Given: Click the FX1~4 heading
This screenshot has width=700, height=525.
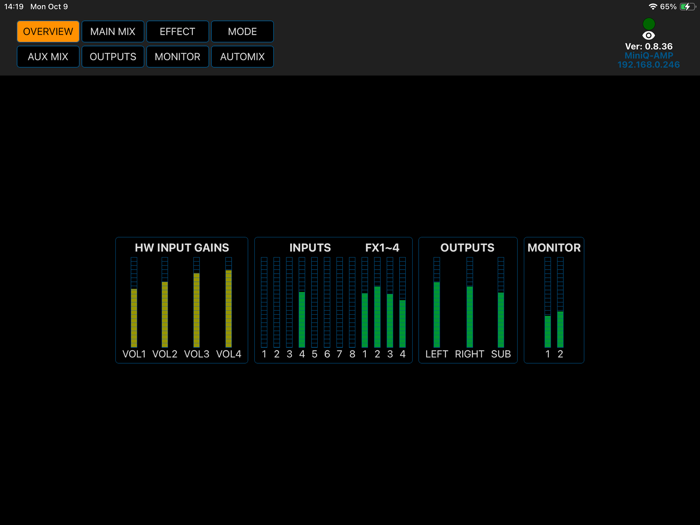Looking at the screenshot, I should point(382,248).
